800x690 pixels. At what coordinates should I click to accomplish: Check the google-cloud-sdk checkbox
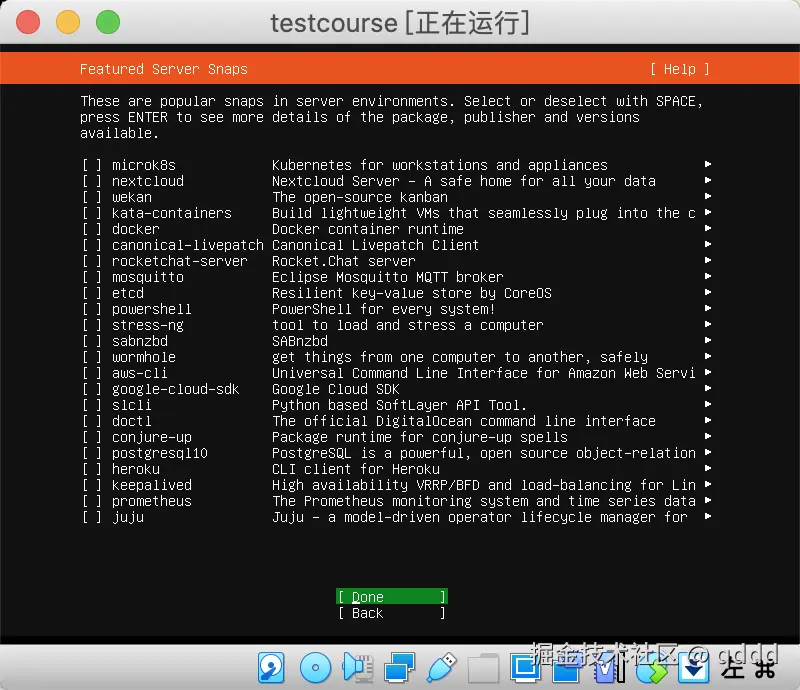(92, 389)
